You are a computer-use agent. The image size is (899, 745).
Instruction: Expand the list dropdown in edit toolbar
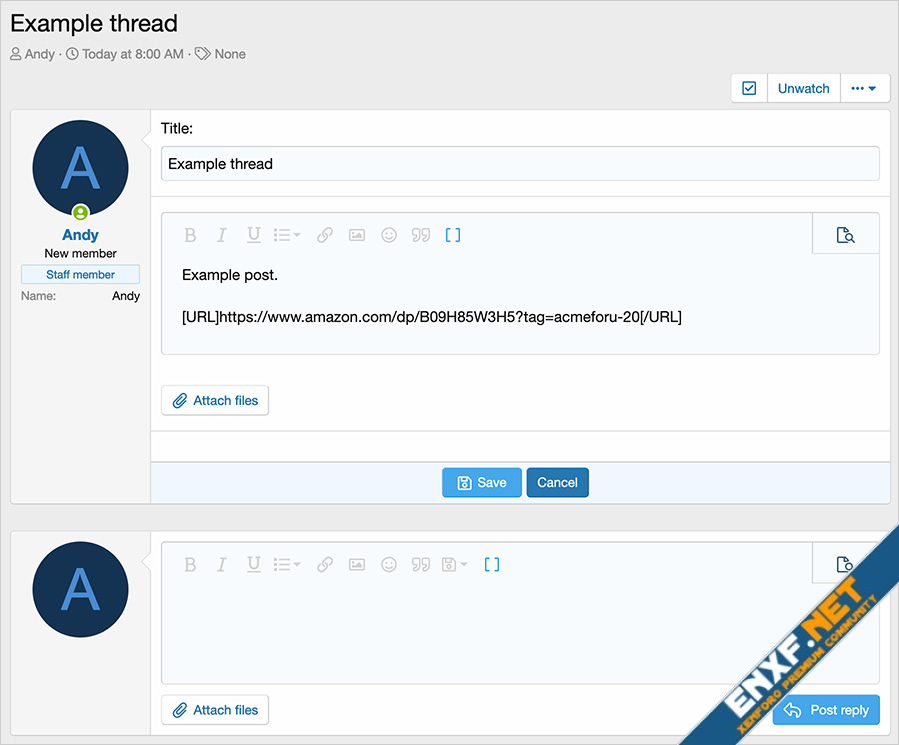click(287, 235)
